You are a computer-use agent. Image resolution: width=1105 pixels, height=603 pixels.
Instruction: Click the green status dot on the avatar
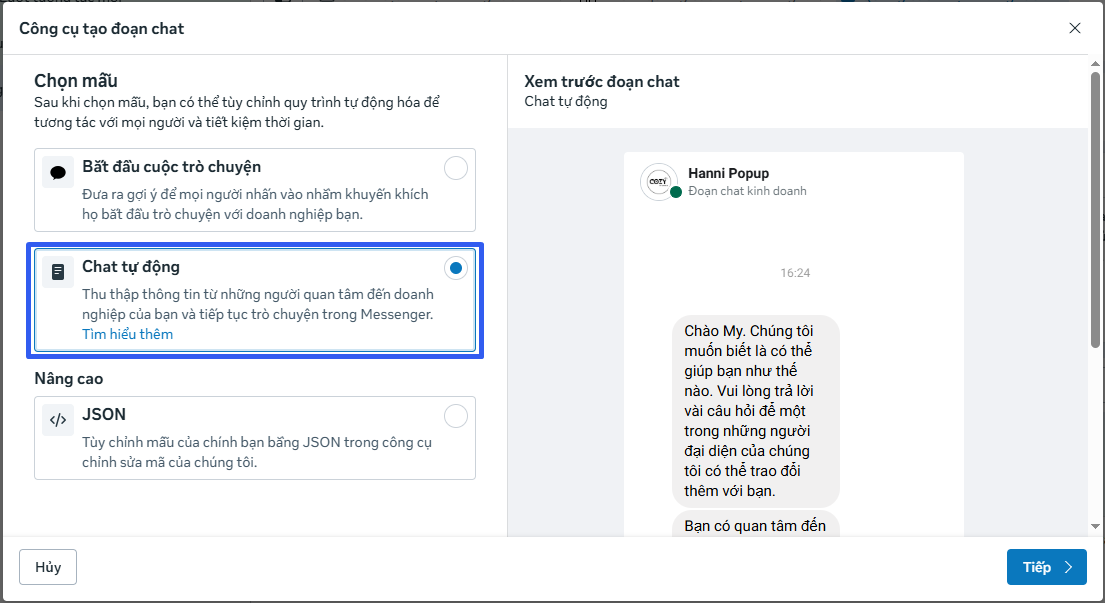pos(676,192)
